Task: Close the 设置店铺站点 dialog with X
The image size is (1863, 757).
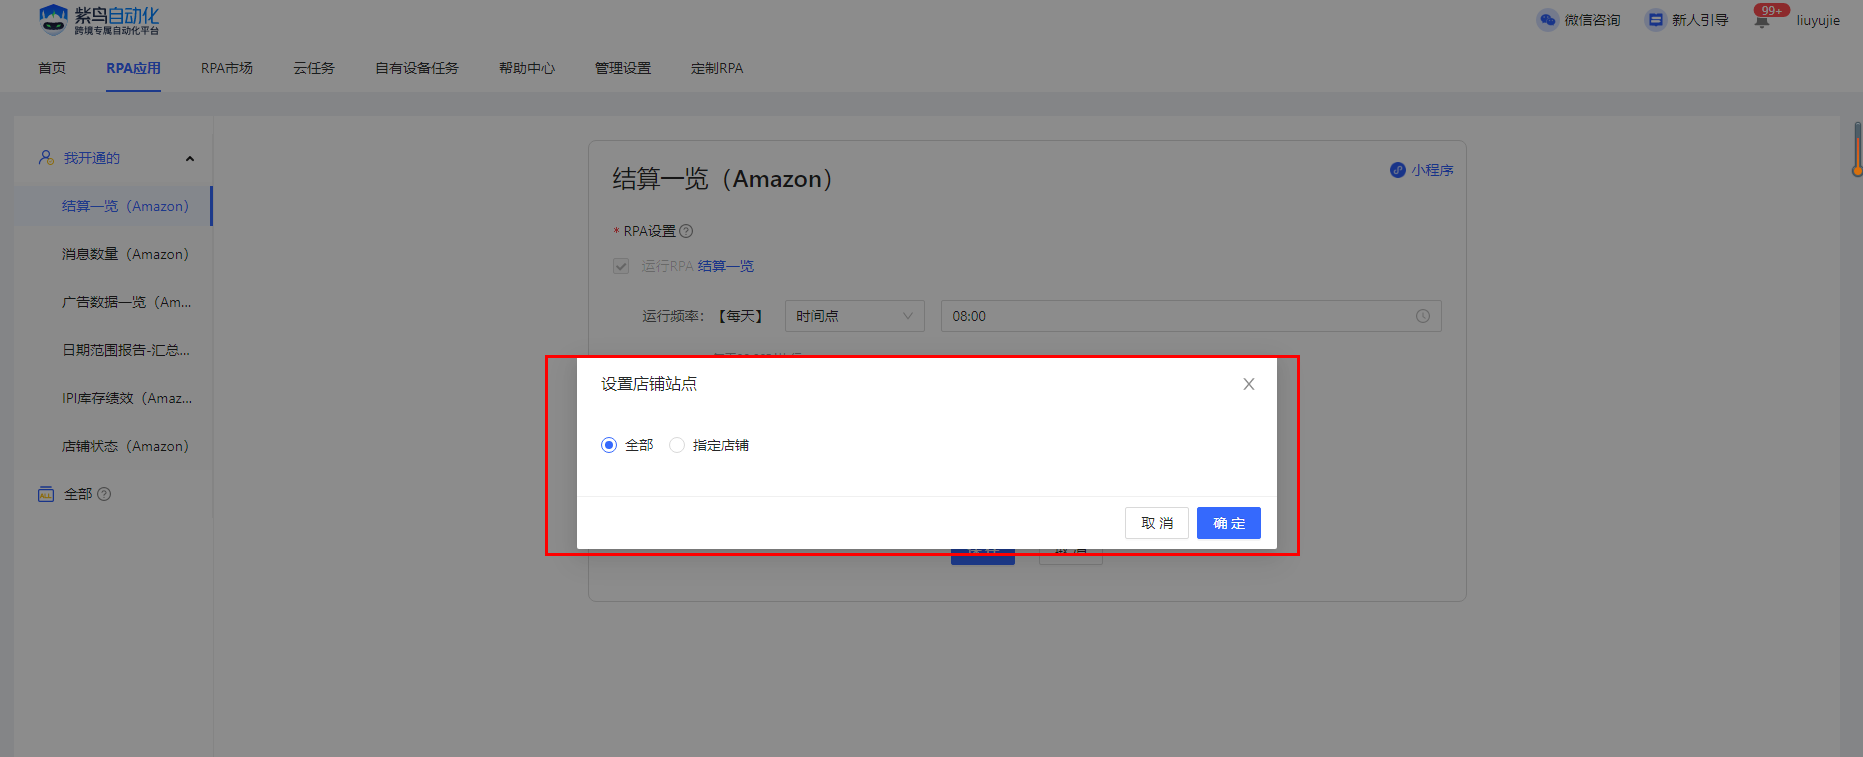Action: (x=1249, y=384)
